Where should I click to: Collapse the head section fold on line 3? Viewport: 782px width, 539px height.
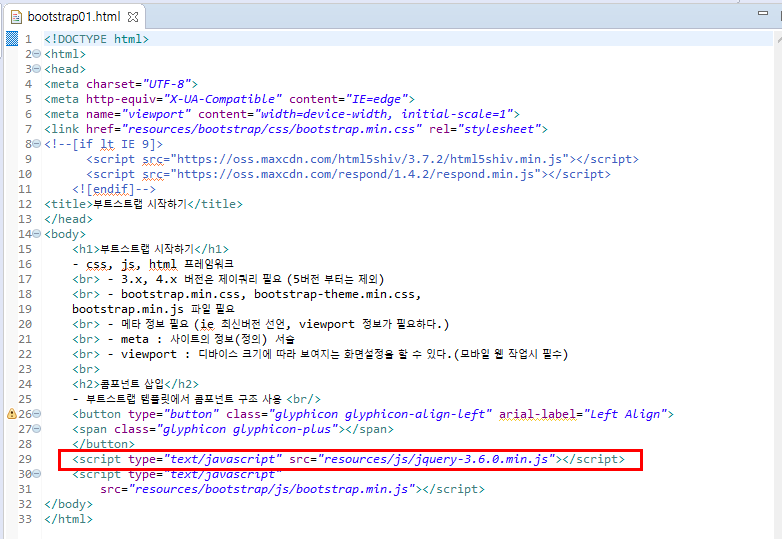pyautogui.click(x=36, y=69)
